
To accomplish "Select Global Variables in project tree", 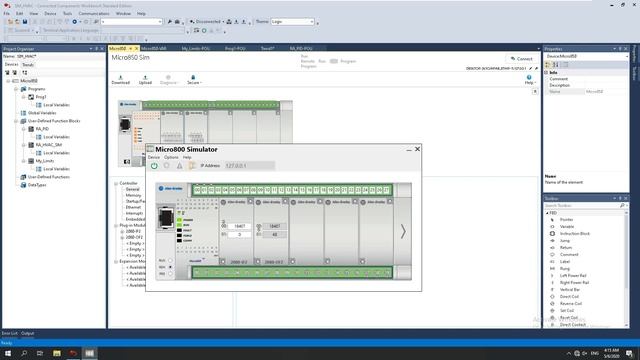I will click(x=42, y=113).
